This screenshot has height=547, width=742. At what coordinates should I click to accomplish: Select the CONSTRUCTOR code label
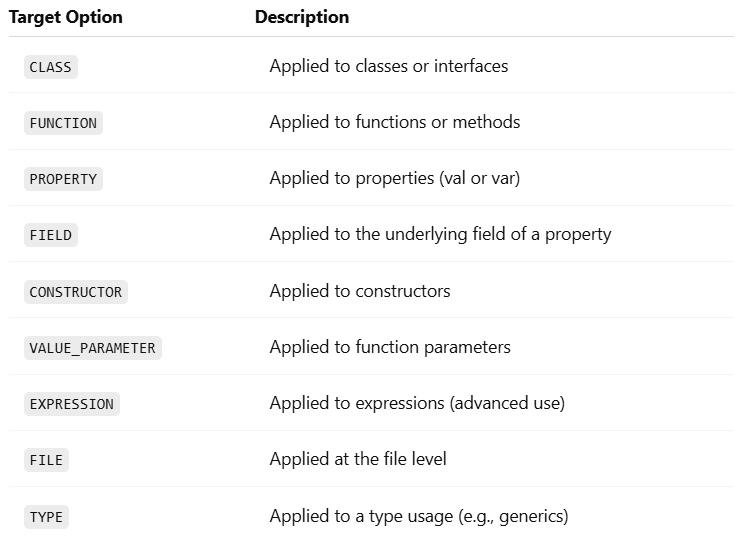(76, 292)
